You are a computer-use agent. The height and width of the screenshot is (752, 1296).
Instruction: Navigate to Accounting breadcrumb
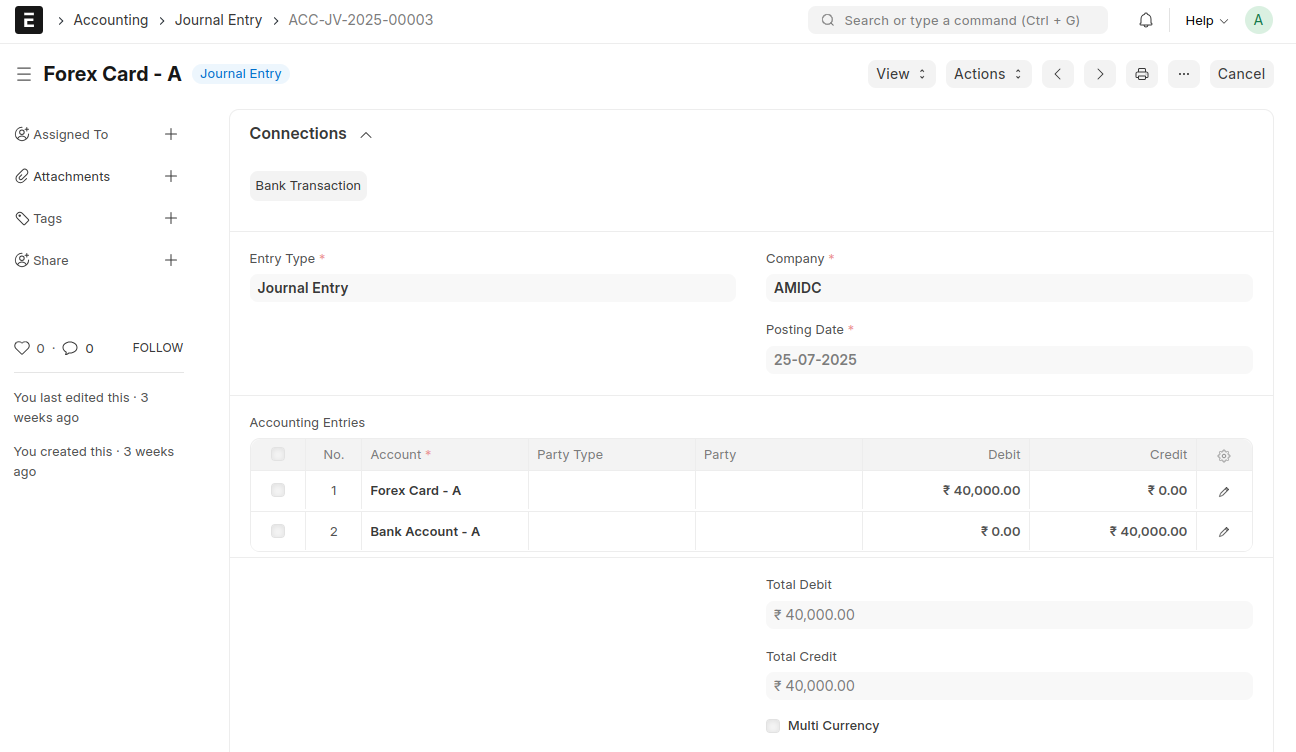110,20
